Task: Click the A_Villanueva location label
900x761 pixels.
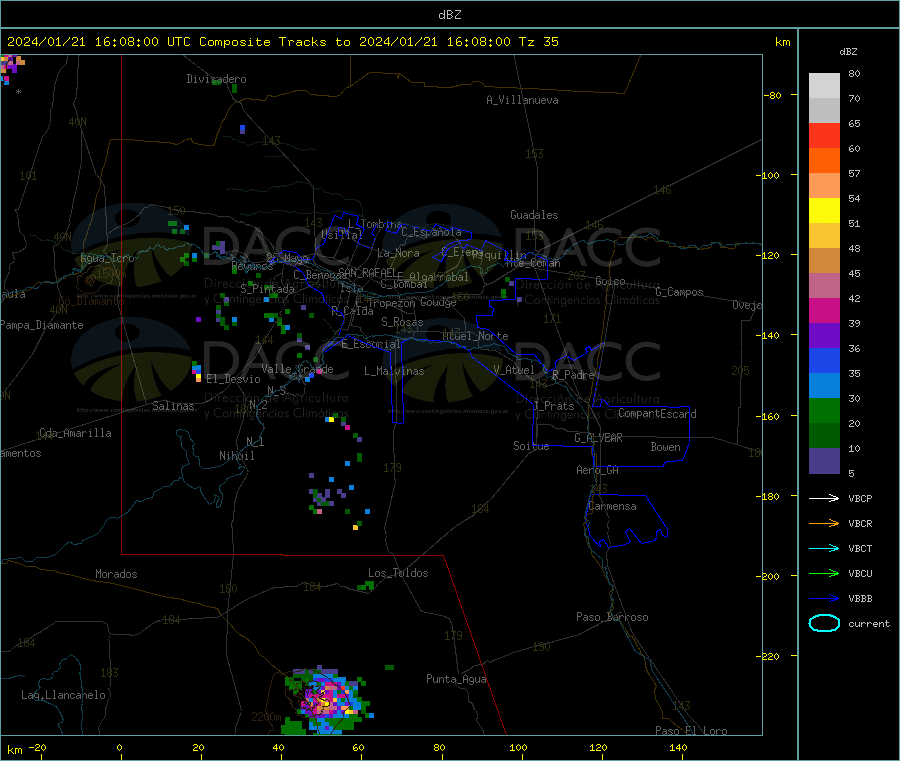Action: point(522,100)
